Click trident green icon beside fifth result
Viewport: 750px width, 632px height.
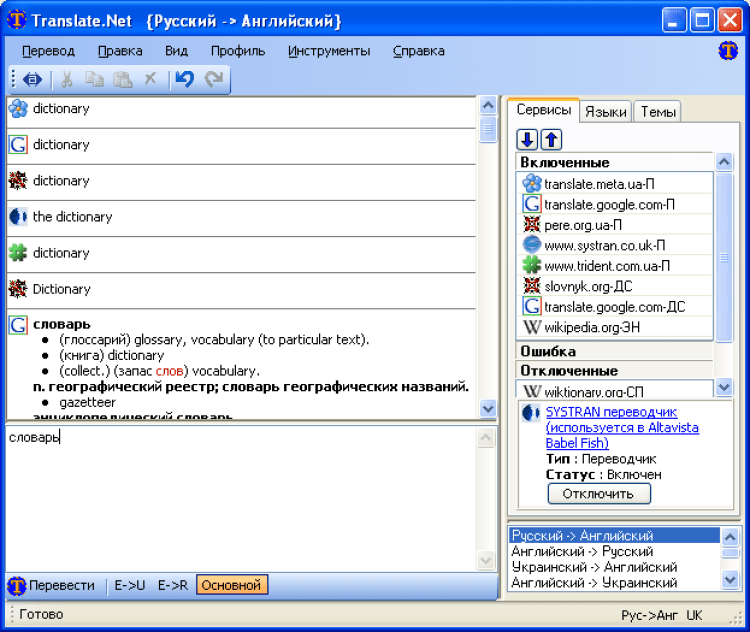tap(18, 253)
